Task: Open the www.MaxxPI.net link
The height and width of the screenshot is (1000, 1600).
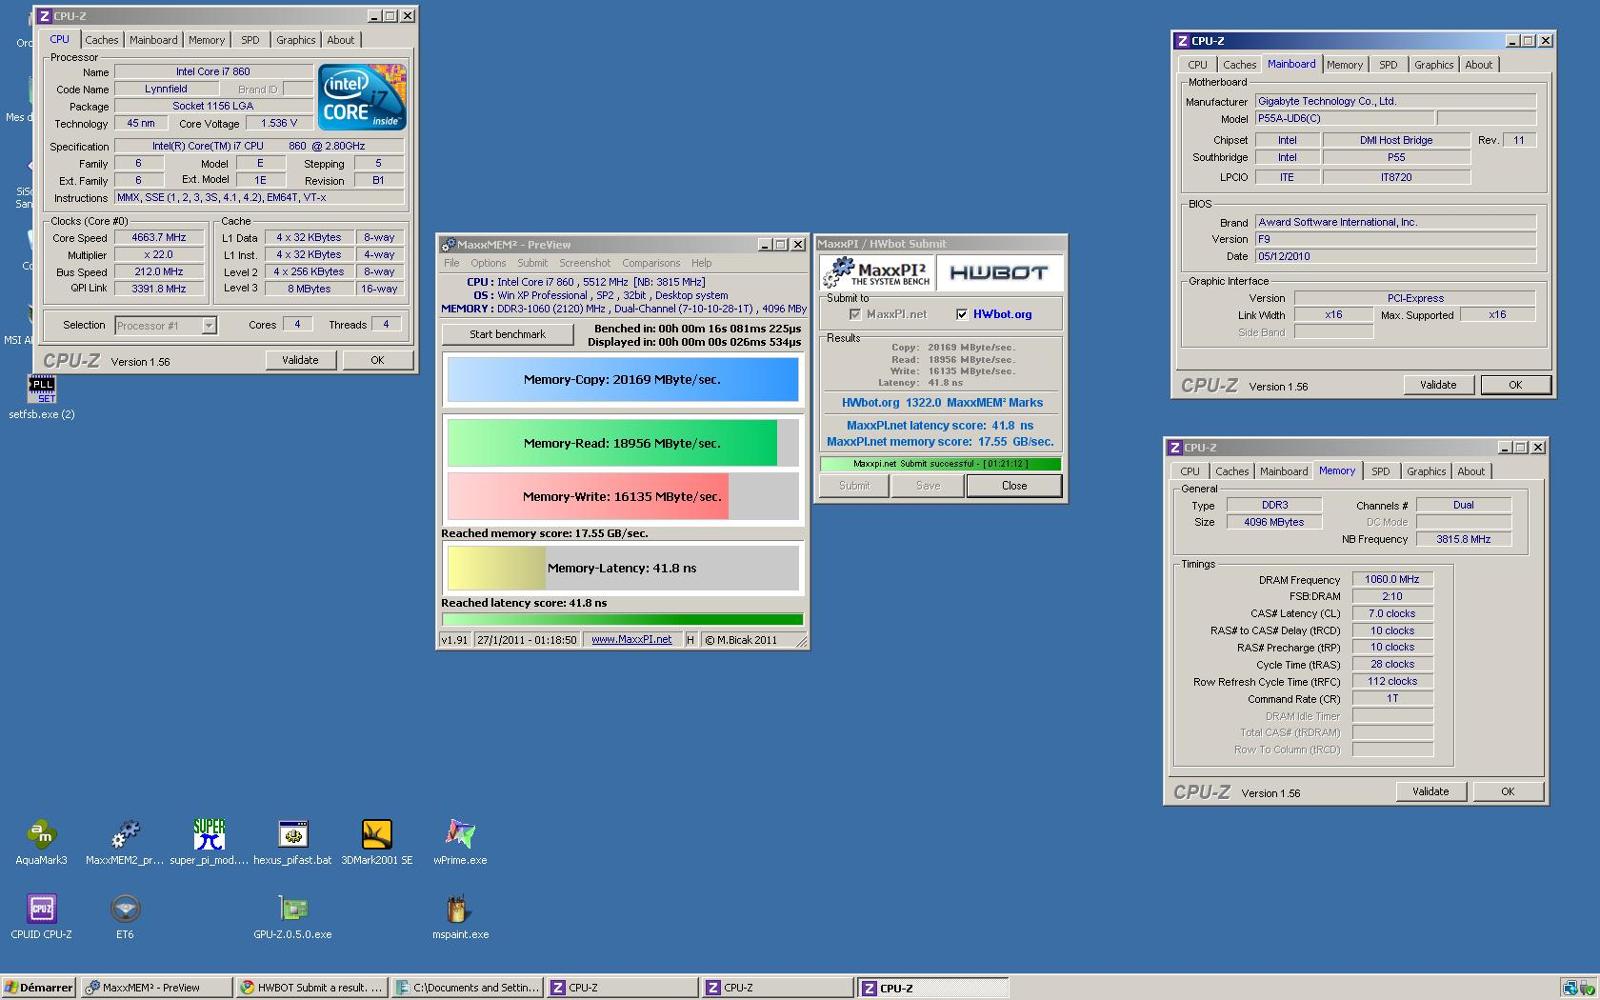Action: (631, 640)
